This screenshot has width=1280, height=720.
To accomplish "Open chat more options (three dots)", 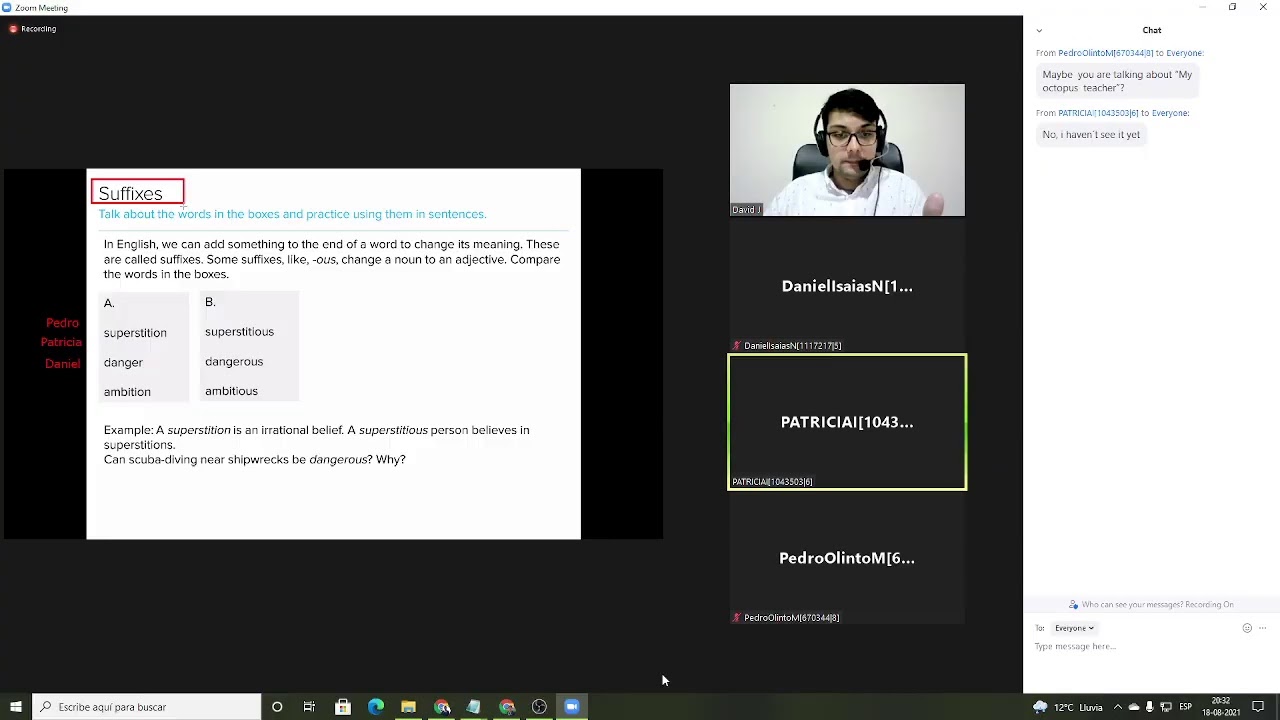I will pos(1262,628).
